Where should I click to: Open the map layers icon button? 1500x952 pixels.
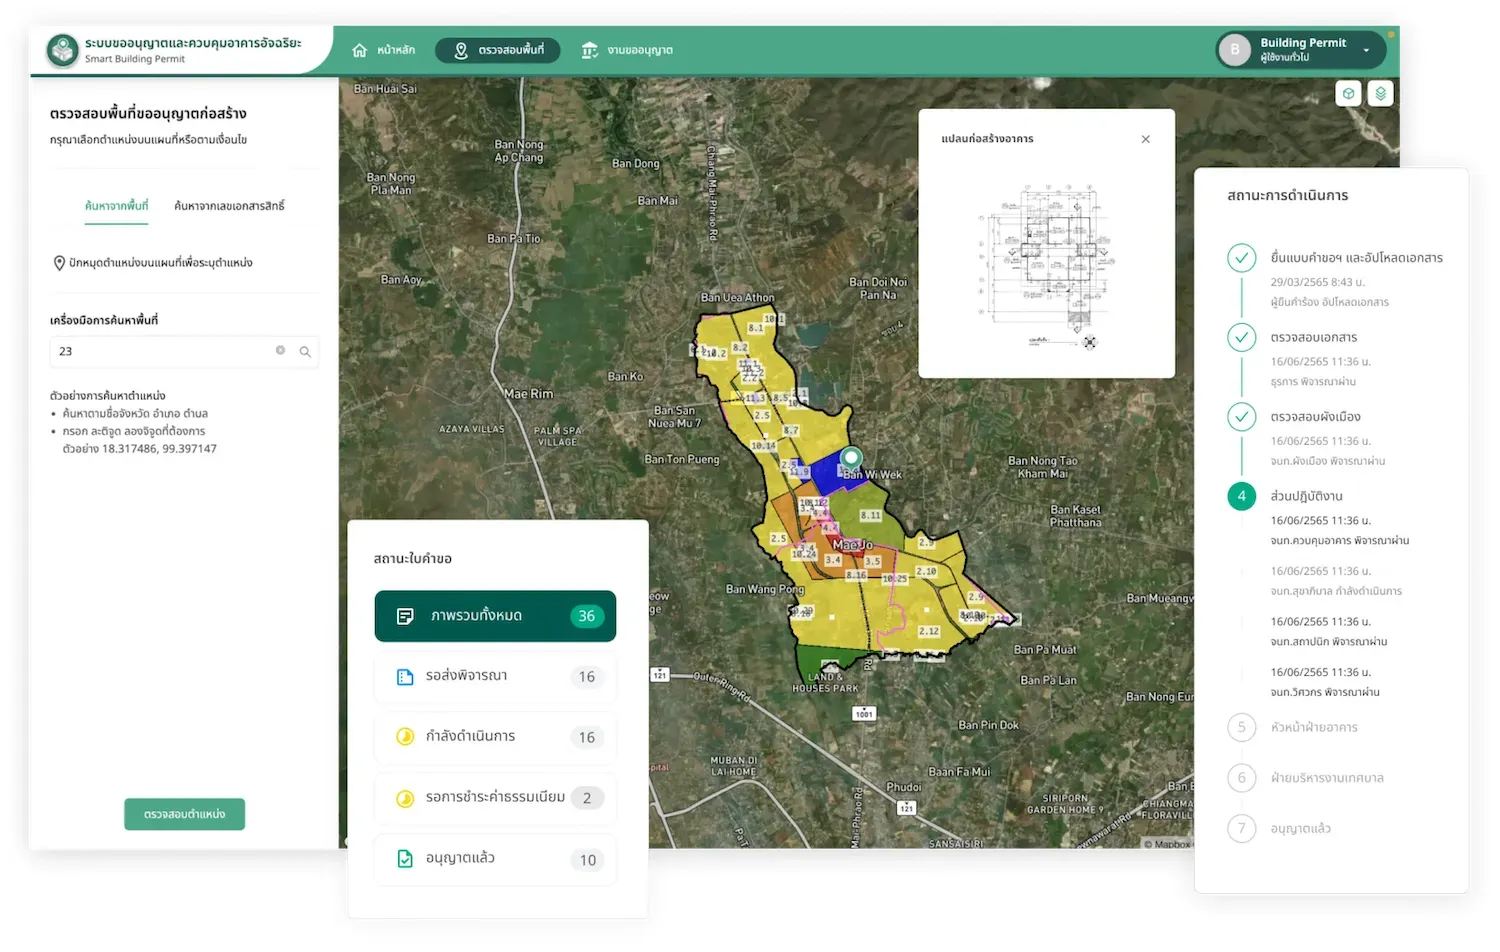click(x=1380, y=93)
